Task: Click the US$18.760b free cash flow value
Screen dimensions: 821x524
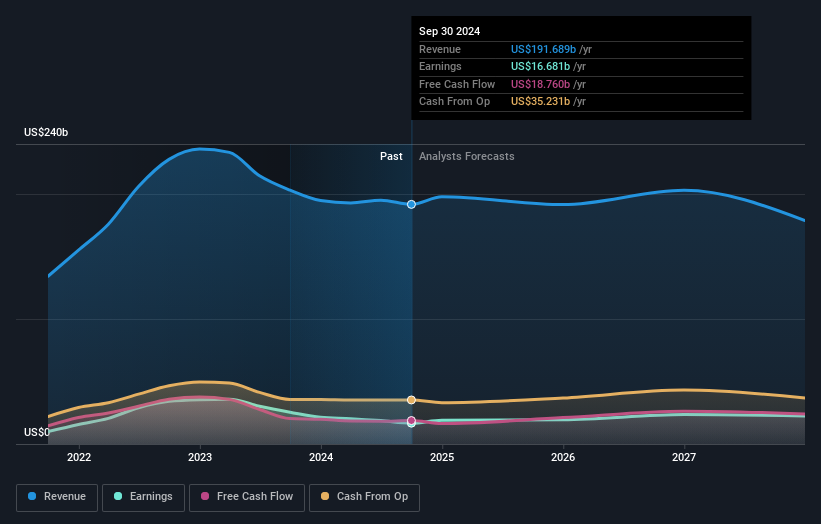Action: (540, 84)
